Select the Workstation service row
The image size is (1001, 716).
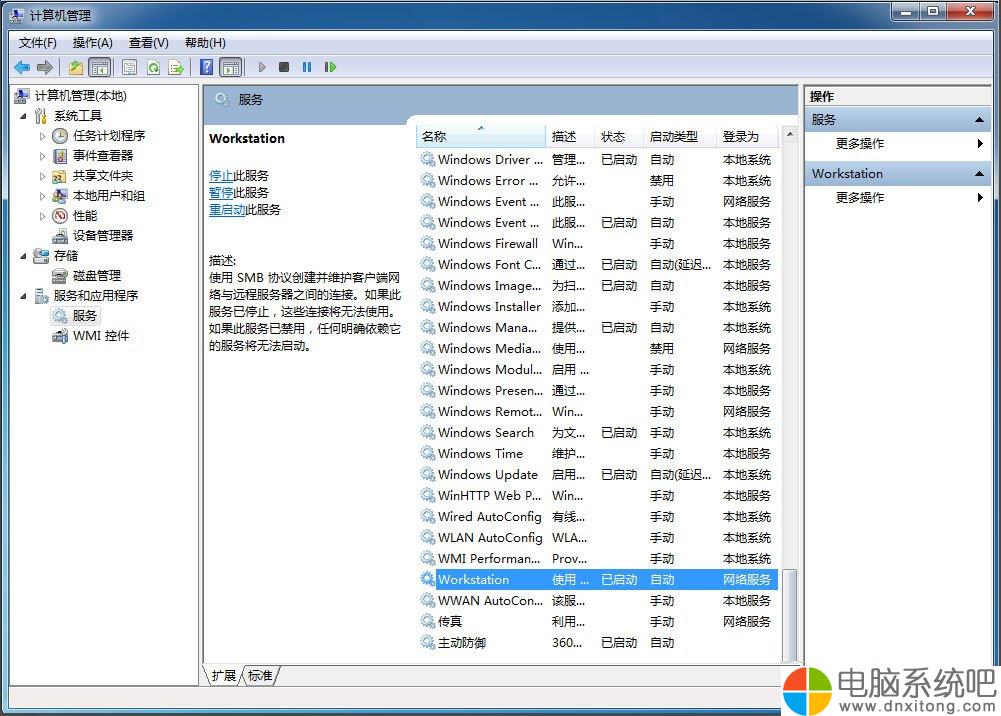click(x=597, y=579)
